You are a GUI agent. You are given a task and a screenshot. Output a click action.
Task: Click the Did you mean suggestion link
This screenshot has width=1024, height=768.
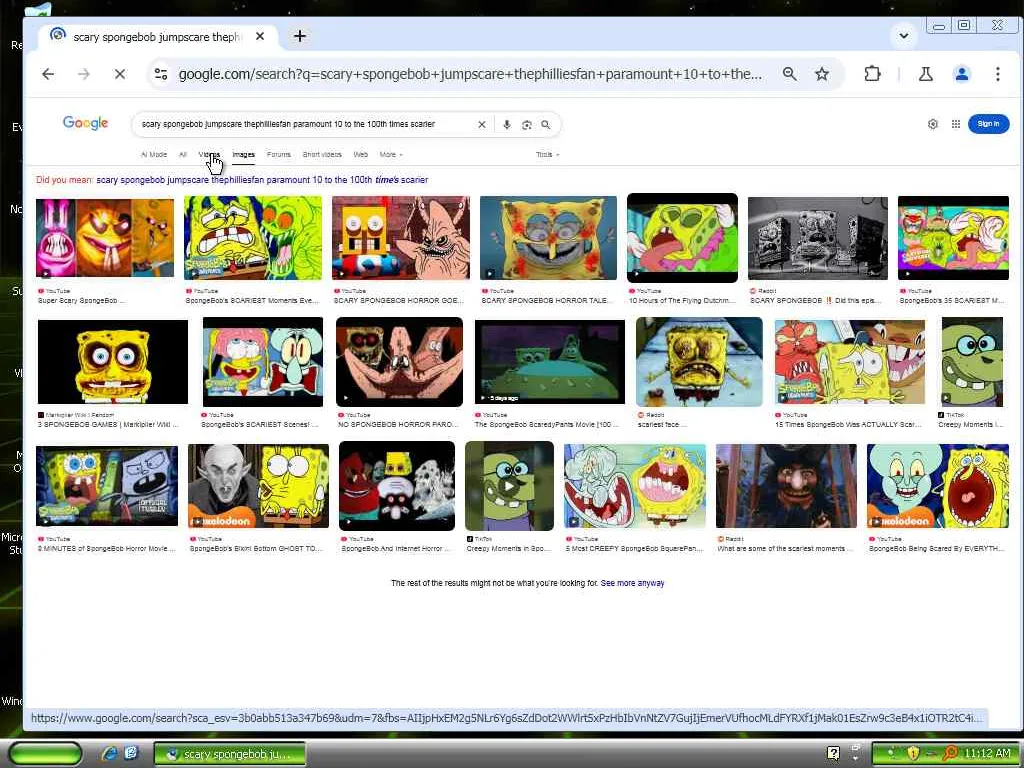(262, 180)
